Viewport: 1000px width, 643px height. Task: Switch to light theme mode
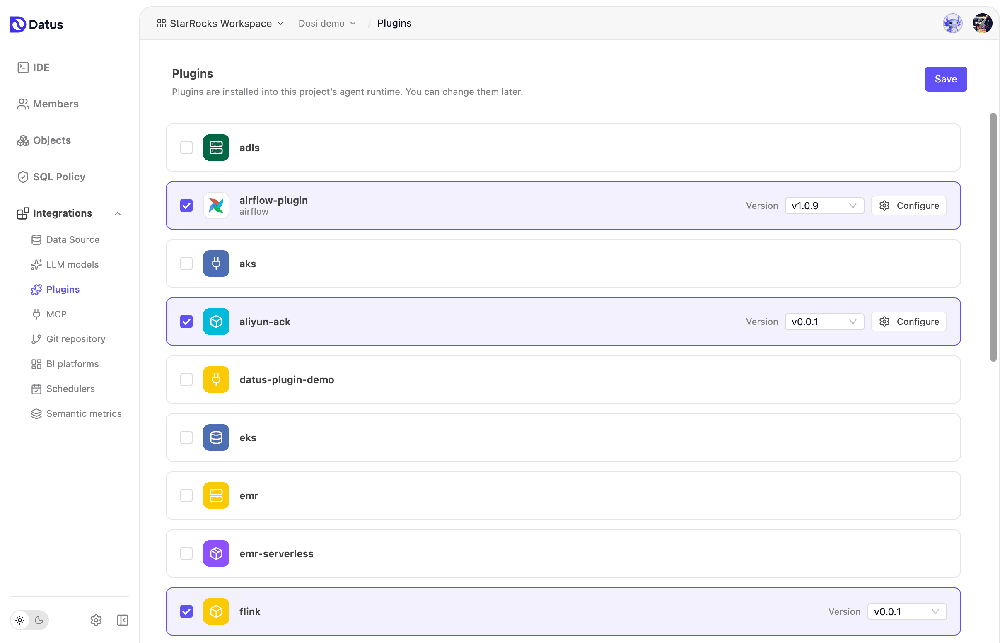tap(20, 620)
